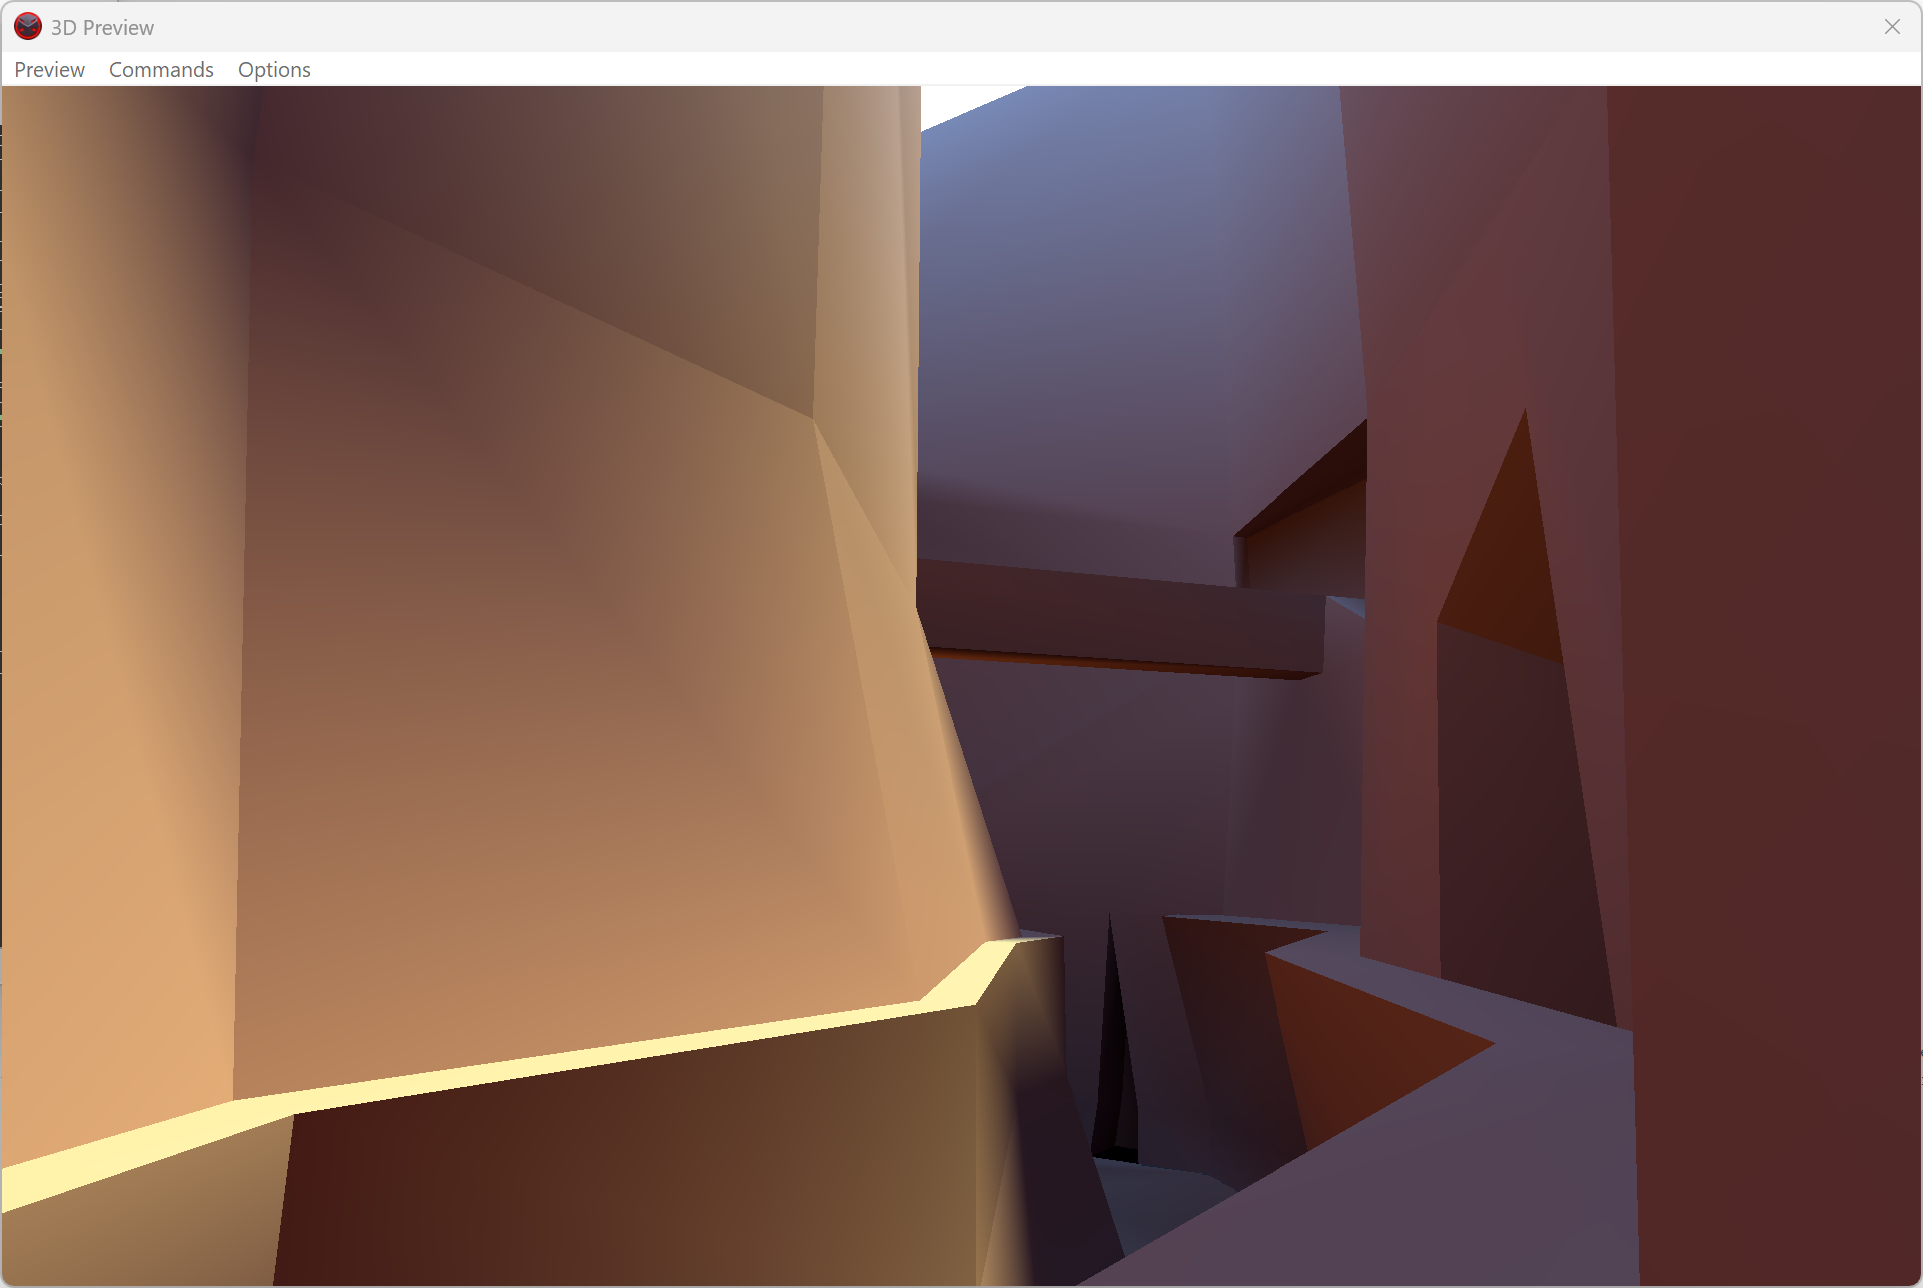The height and width of the screenshot is (1288, 1923).
Task: Click the 3D Preview title text
Action: (x=102, y=28)
